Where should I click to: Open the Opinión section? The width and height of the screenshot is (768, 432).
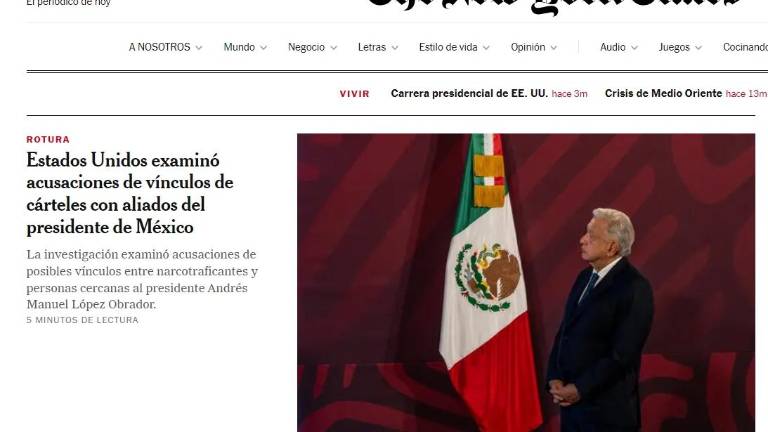point(528,48)
